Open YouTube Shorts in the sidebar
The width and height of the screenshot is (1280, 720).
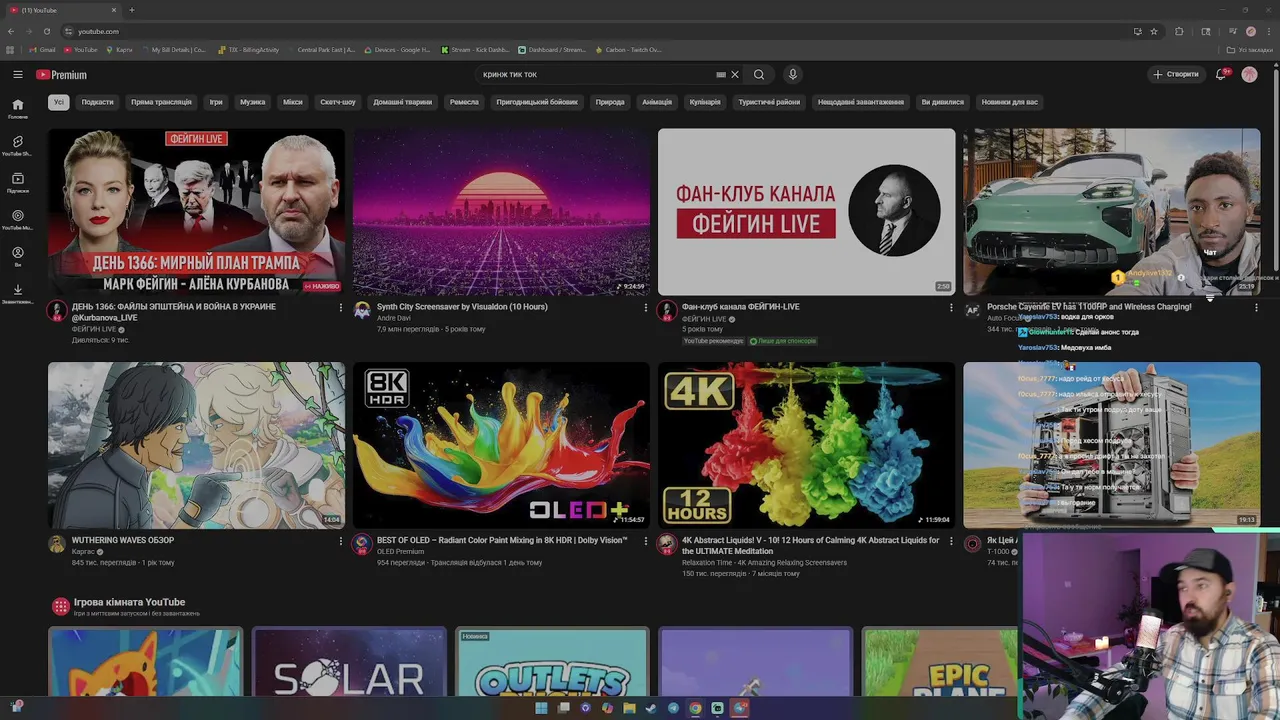tap(17, 146)
